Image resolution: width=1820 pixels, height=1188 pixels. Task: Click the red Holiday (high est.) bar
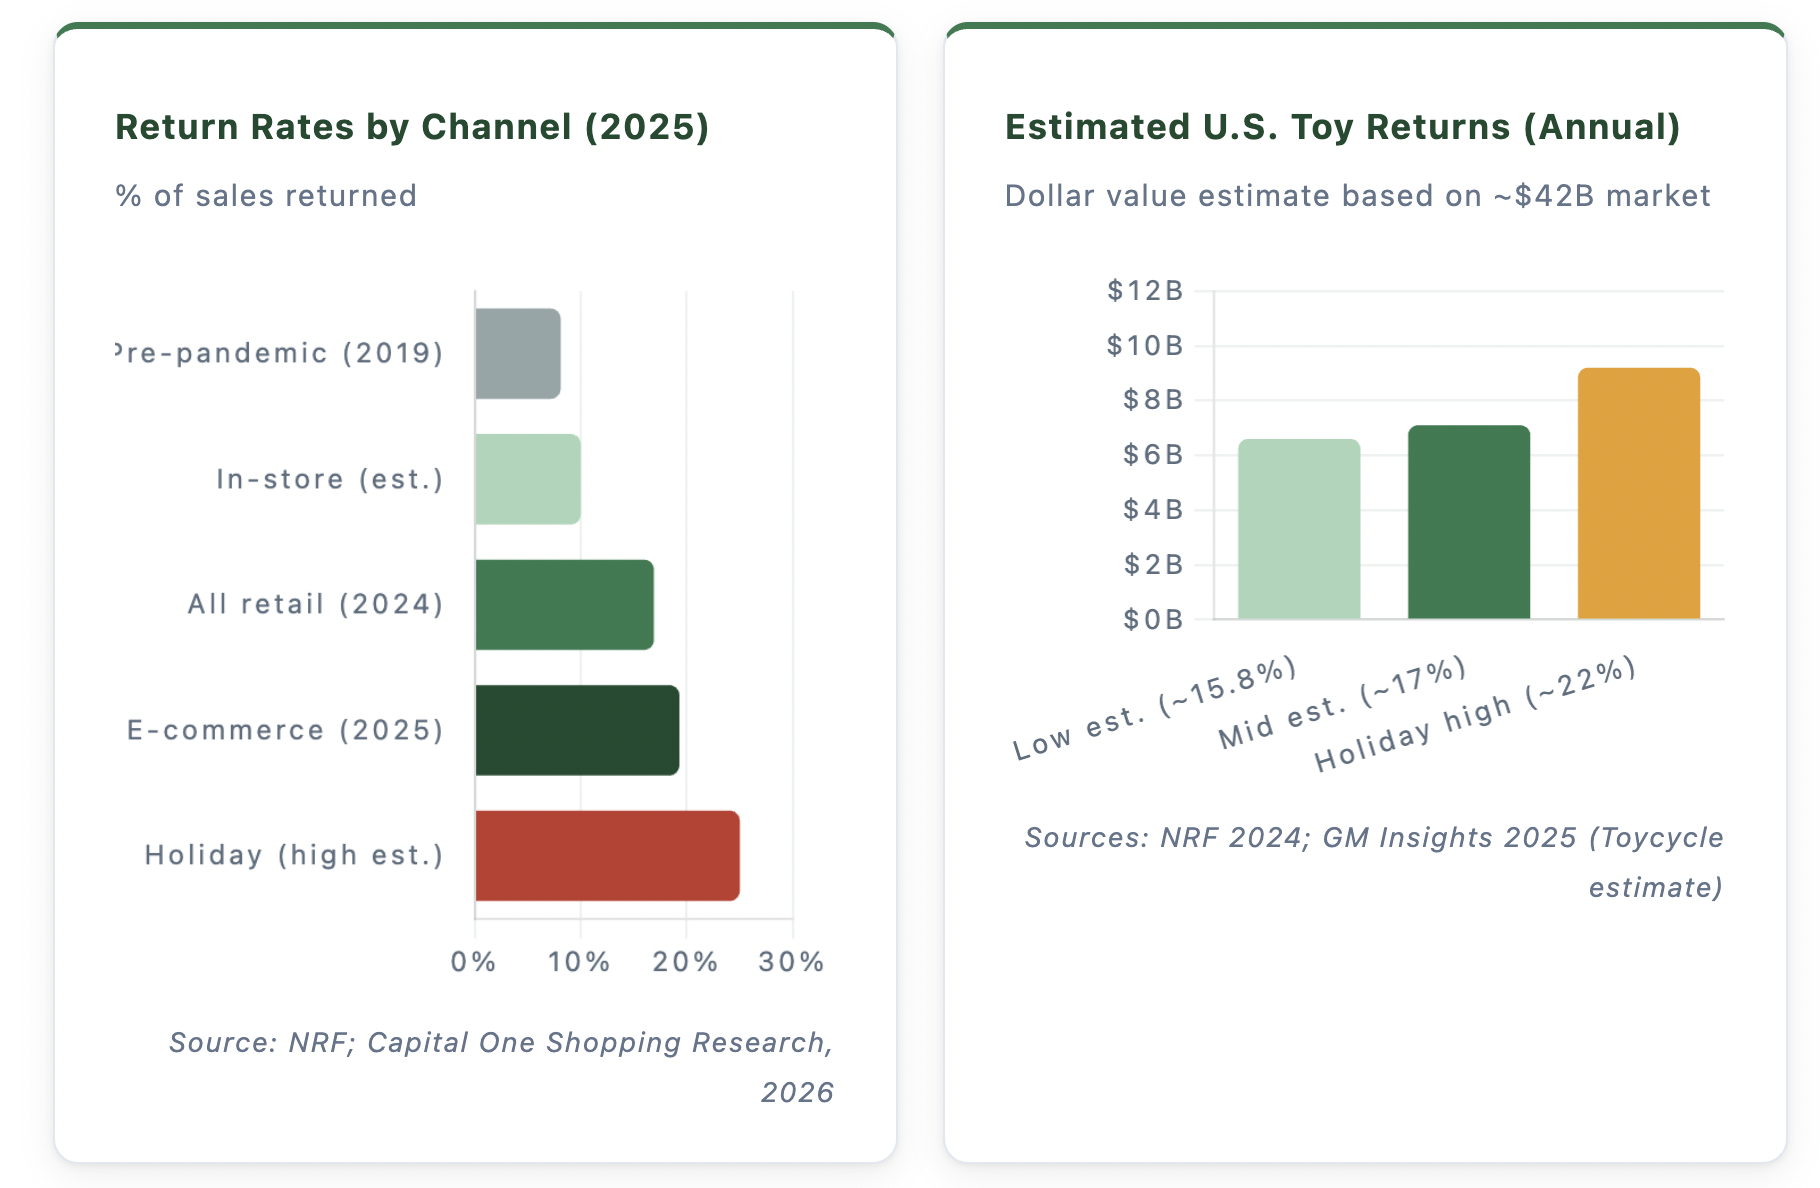(607, 856)
